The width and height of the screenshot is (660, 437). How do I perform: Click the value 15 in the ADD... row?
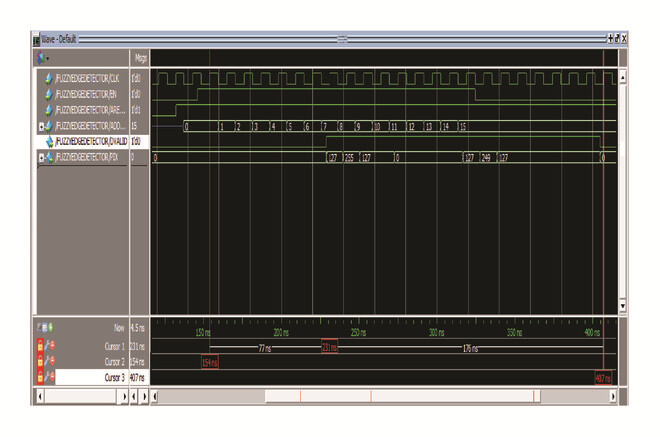[134, 126]
